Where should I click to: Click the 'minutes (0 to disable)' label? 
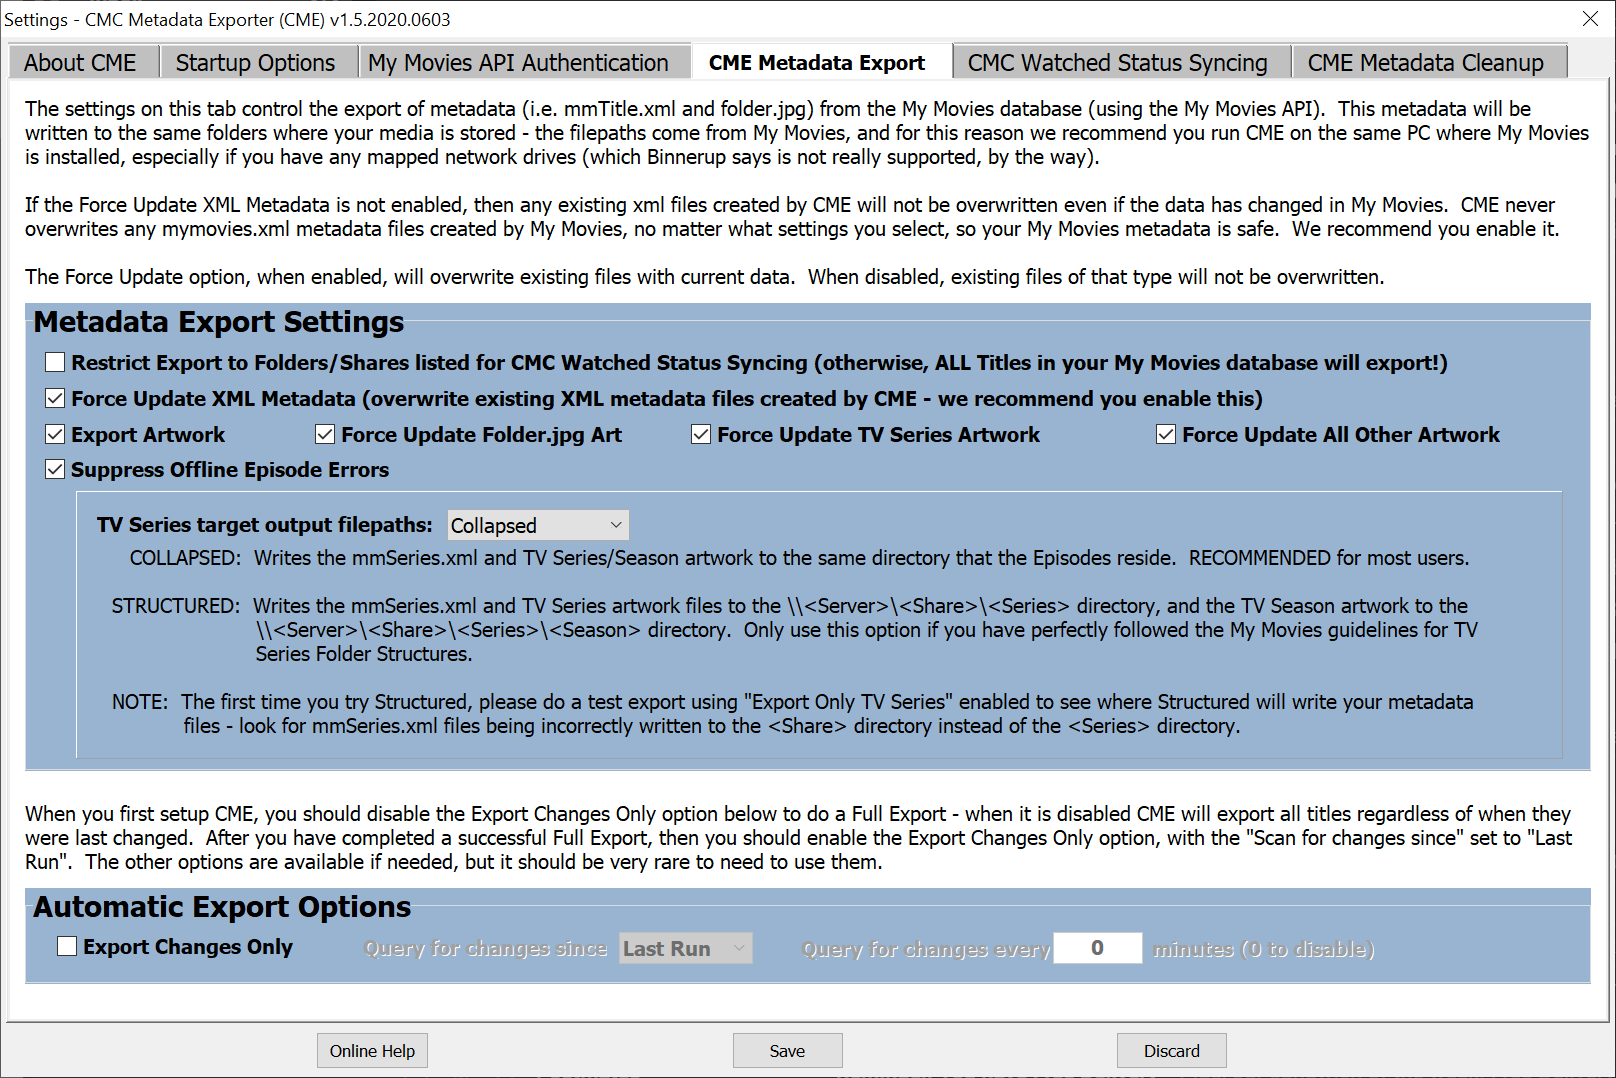tap(1264, 949)
